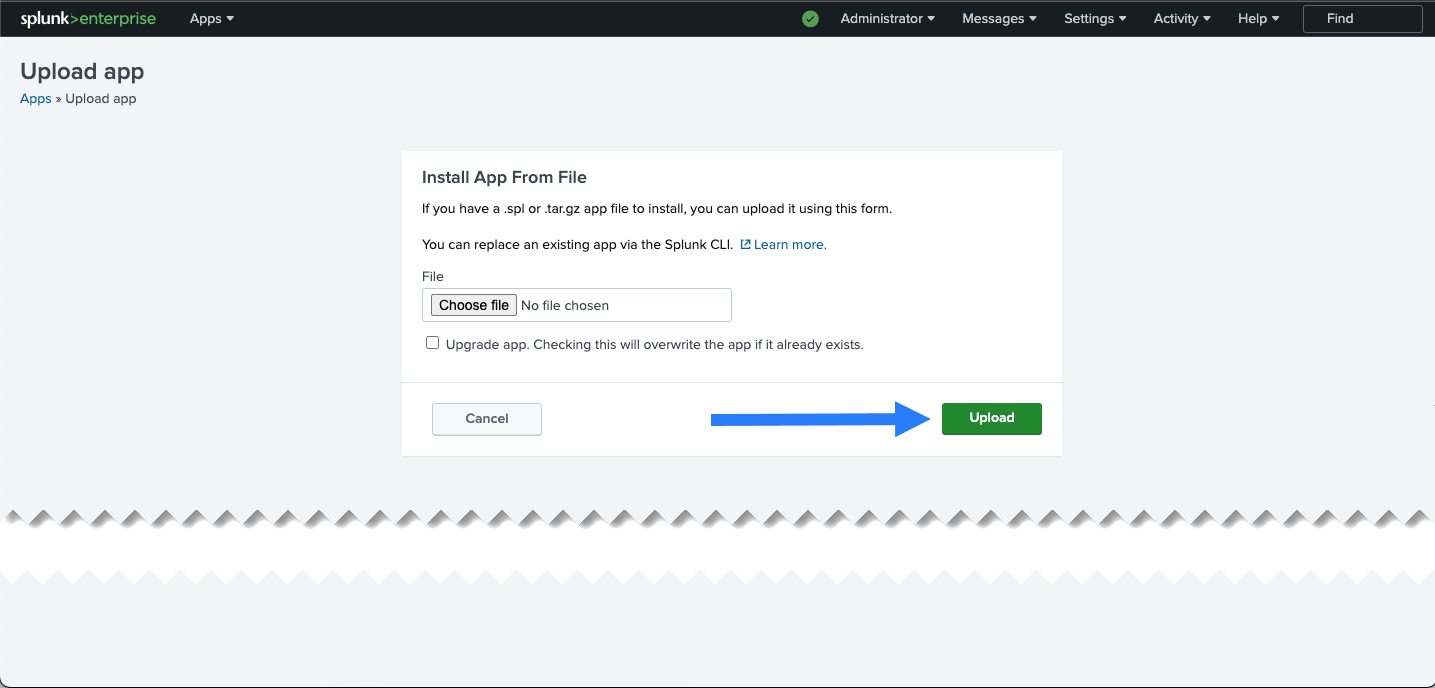Click the caret arrow next to Apps
The height and width of the screenshot is (688, 1435).
(x=230, y=19)
